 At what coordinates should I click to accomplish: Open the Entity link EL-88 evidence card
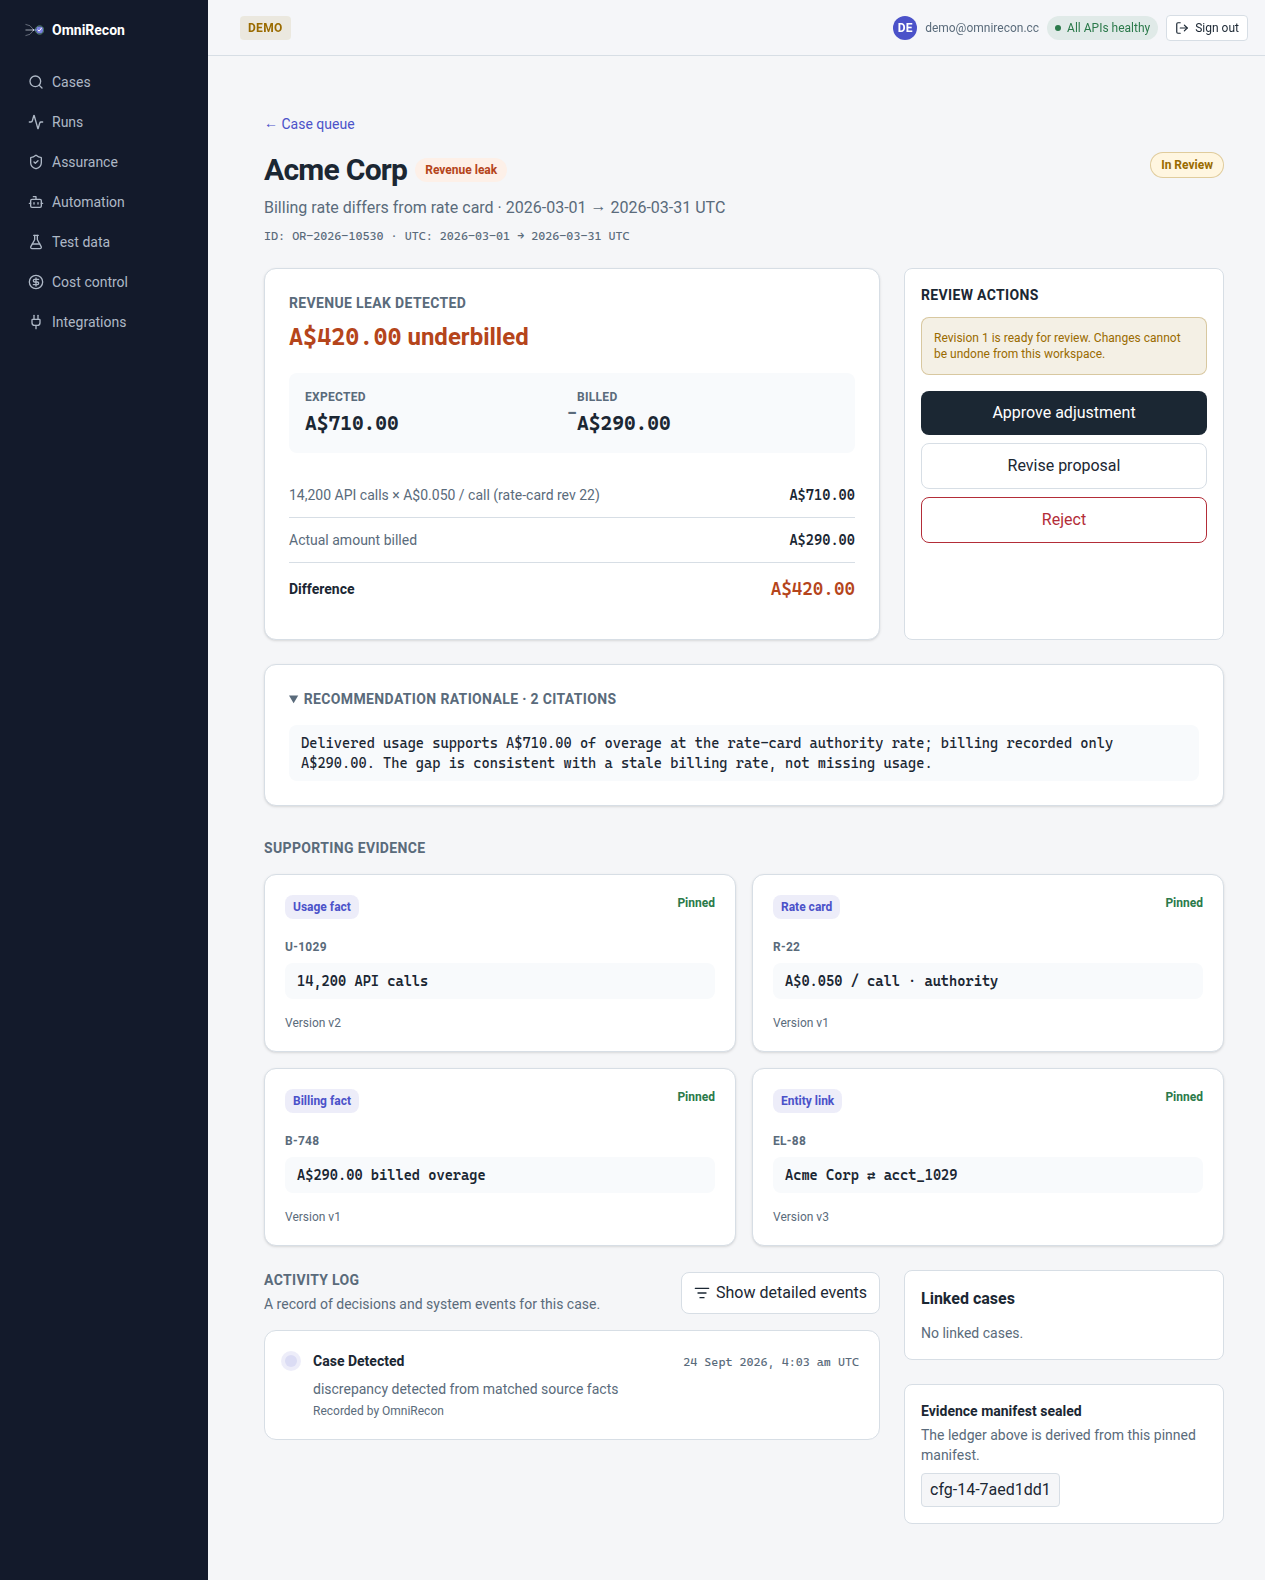point(988,1157)
